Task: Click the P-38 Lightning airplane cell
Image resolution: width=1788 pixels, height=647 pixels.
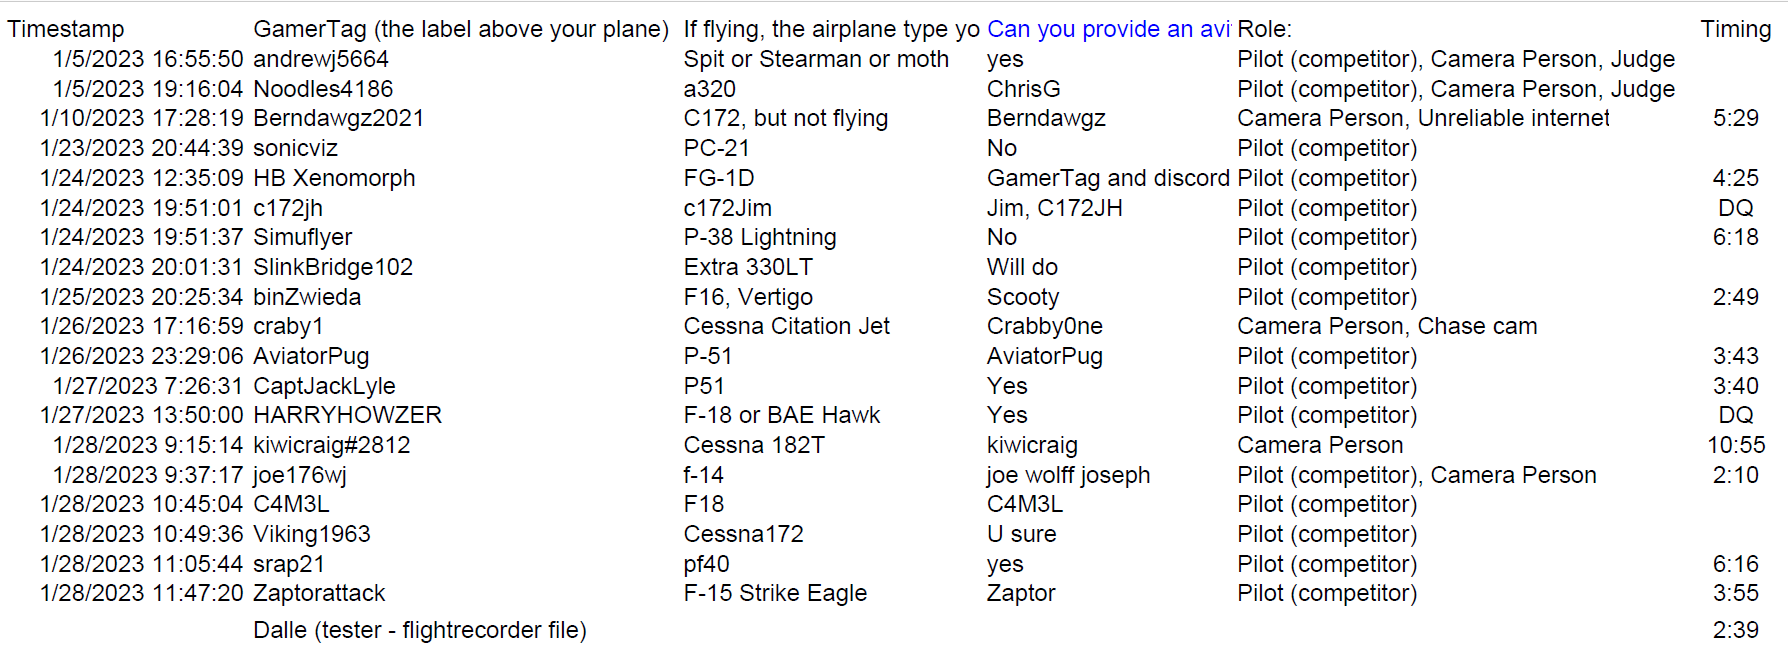Action: (x=760, y=237)
